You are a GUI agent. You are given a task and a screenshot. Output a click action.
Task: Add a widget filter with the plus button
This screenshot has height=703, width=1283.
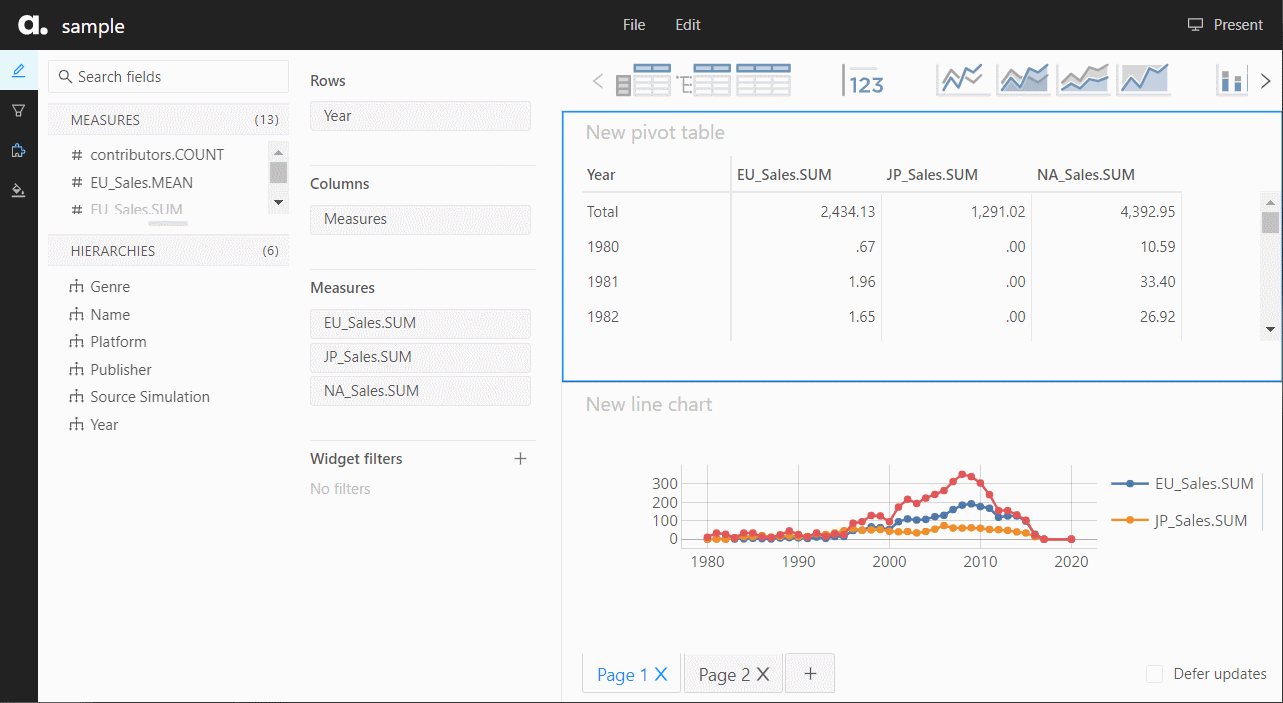520,459
